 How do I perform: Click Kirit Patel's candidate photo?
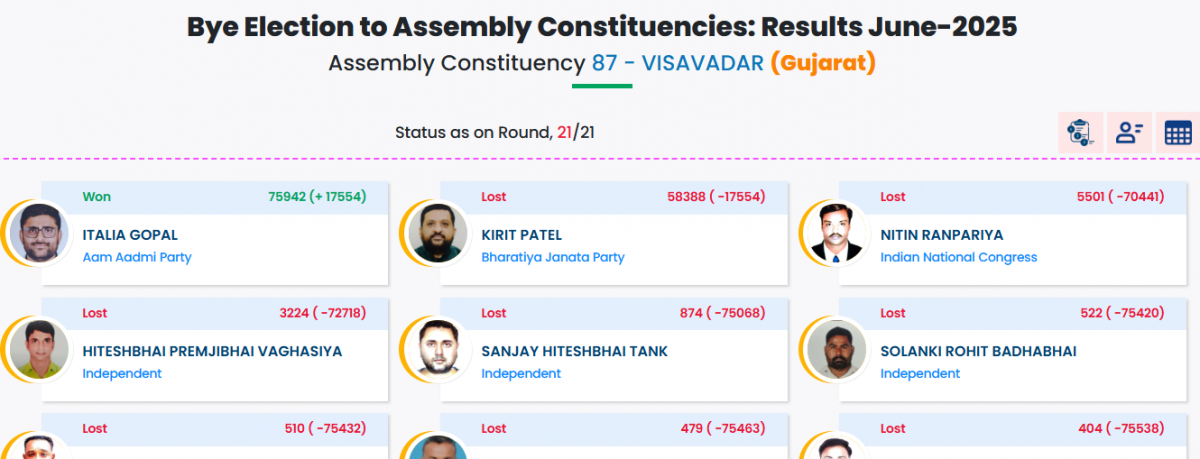(439, 233)
